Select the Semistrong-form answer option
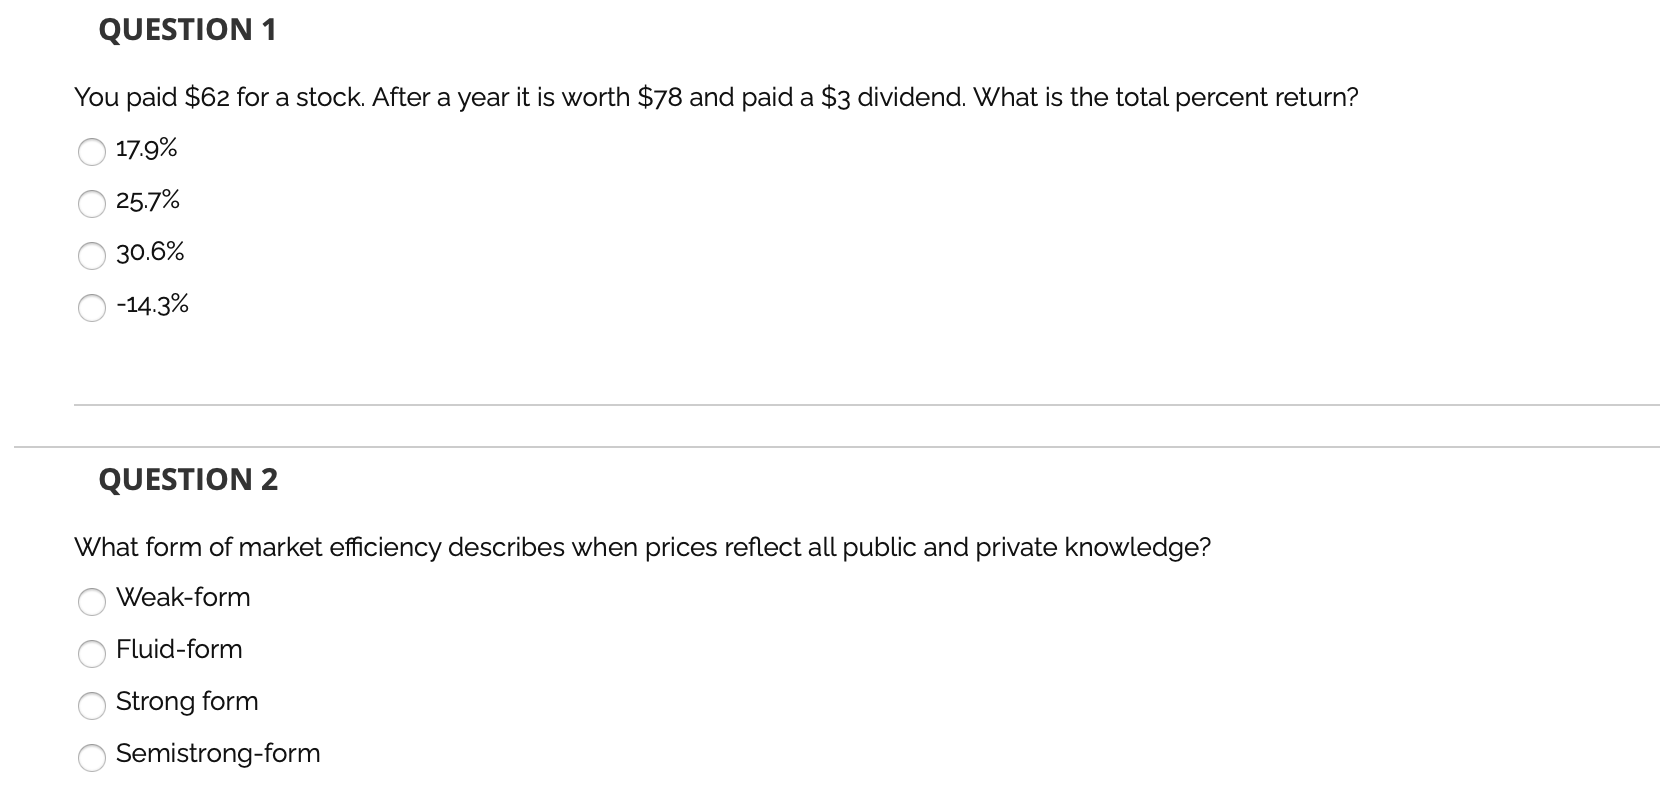 pyautogui.click(x=92, y=758)
